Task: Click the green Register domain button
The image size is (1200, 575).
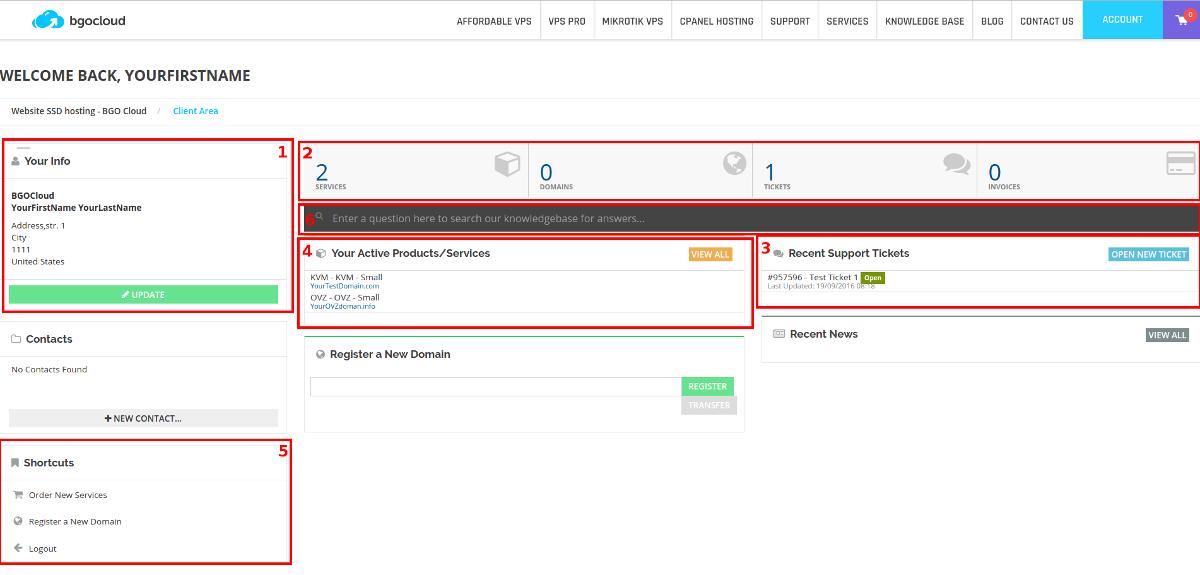Action: tap(707, 386)
